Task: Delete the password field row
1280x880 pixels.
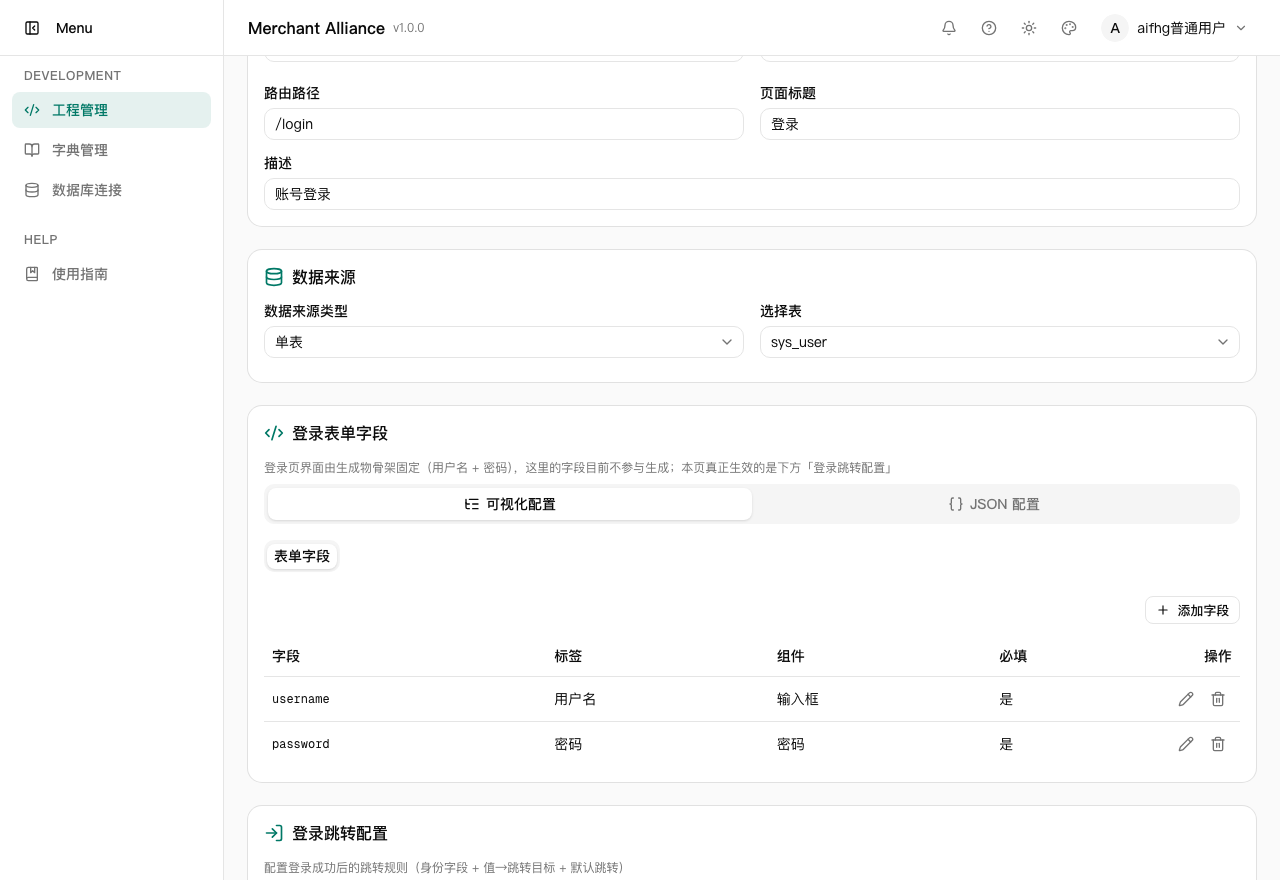Action: click(x=1218, y=744)
